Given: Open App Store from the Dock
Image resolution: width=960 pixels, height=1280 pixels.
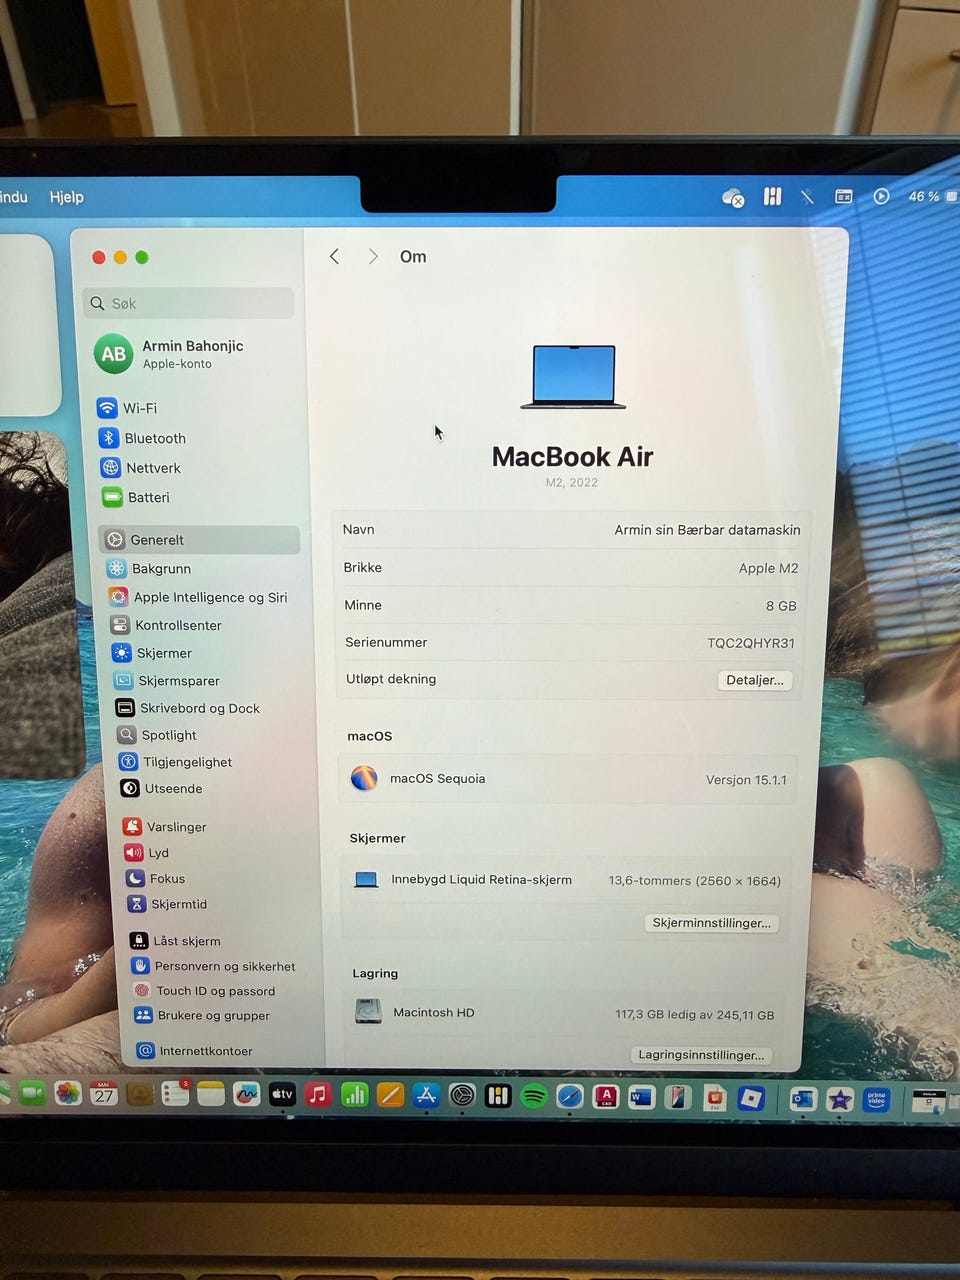Looking at the screenshot, I should point(426,1095).
